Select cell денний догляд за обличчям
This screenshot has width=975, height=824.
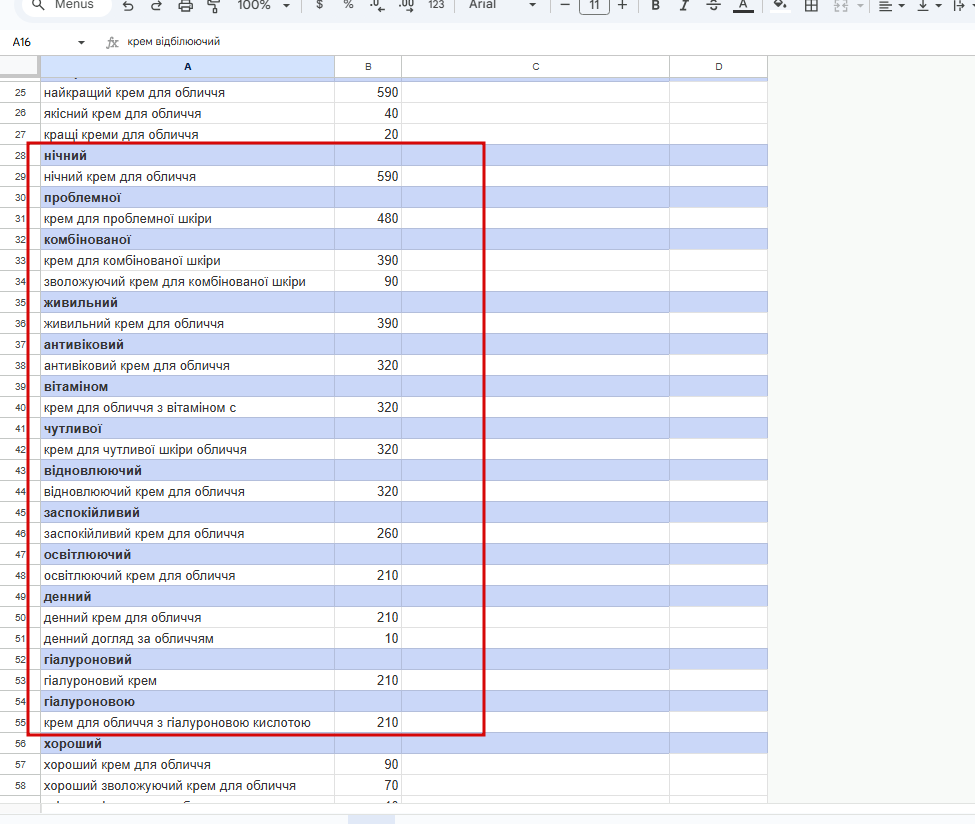(187, 639)
